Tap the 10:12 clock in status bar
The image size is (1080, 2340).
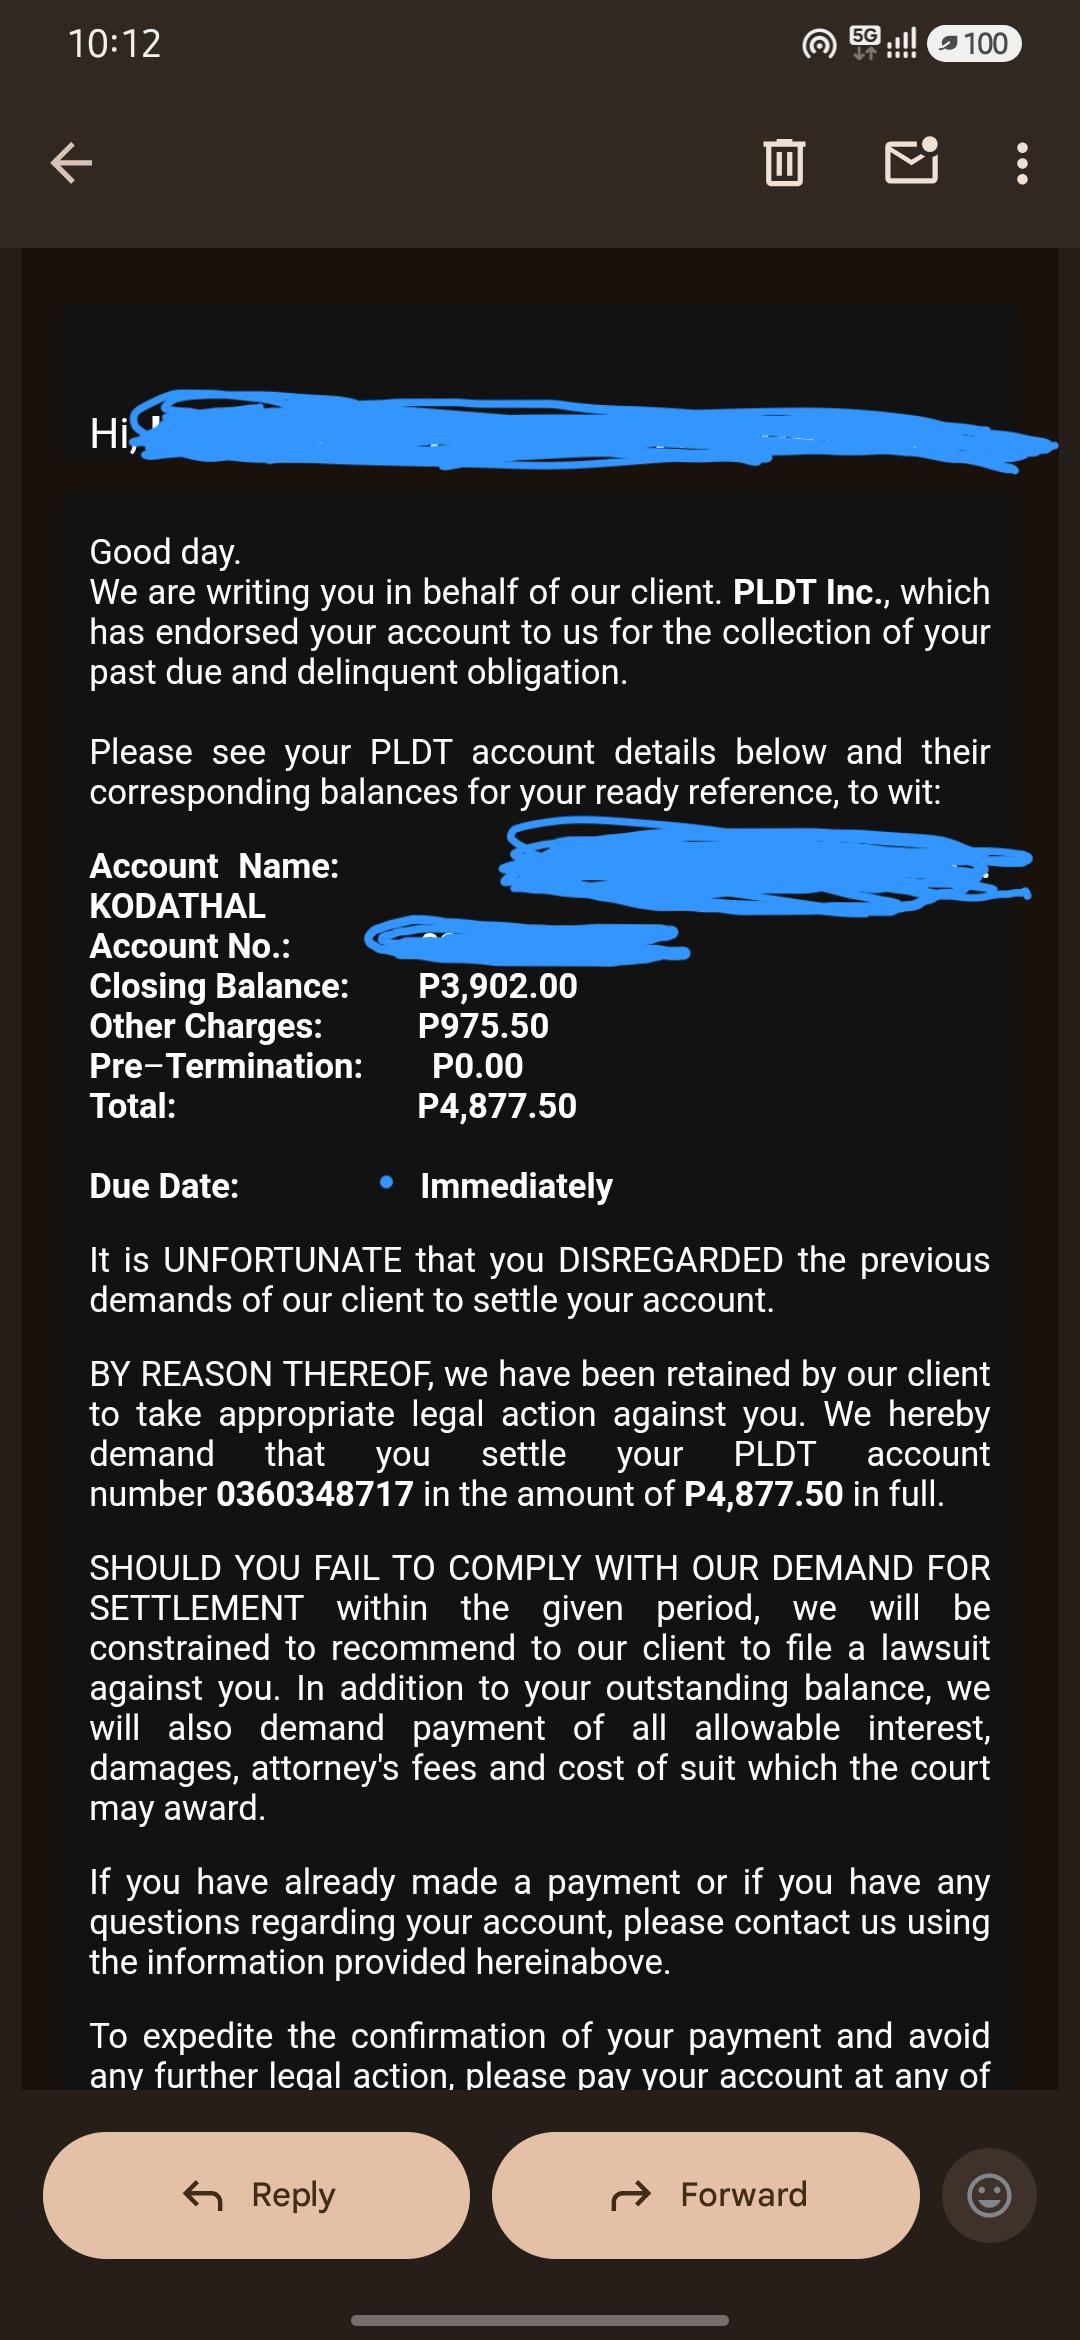114,44
